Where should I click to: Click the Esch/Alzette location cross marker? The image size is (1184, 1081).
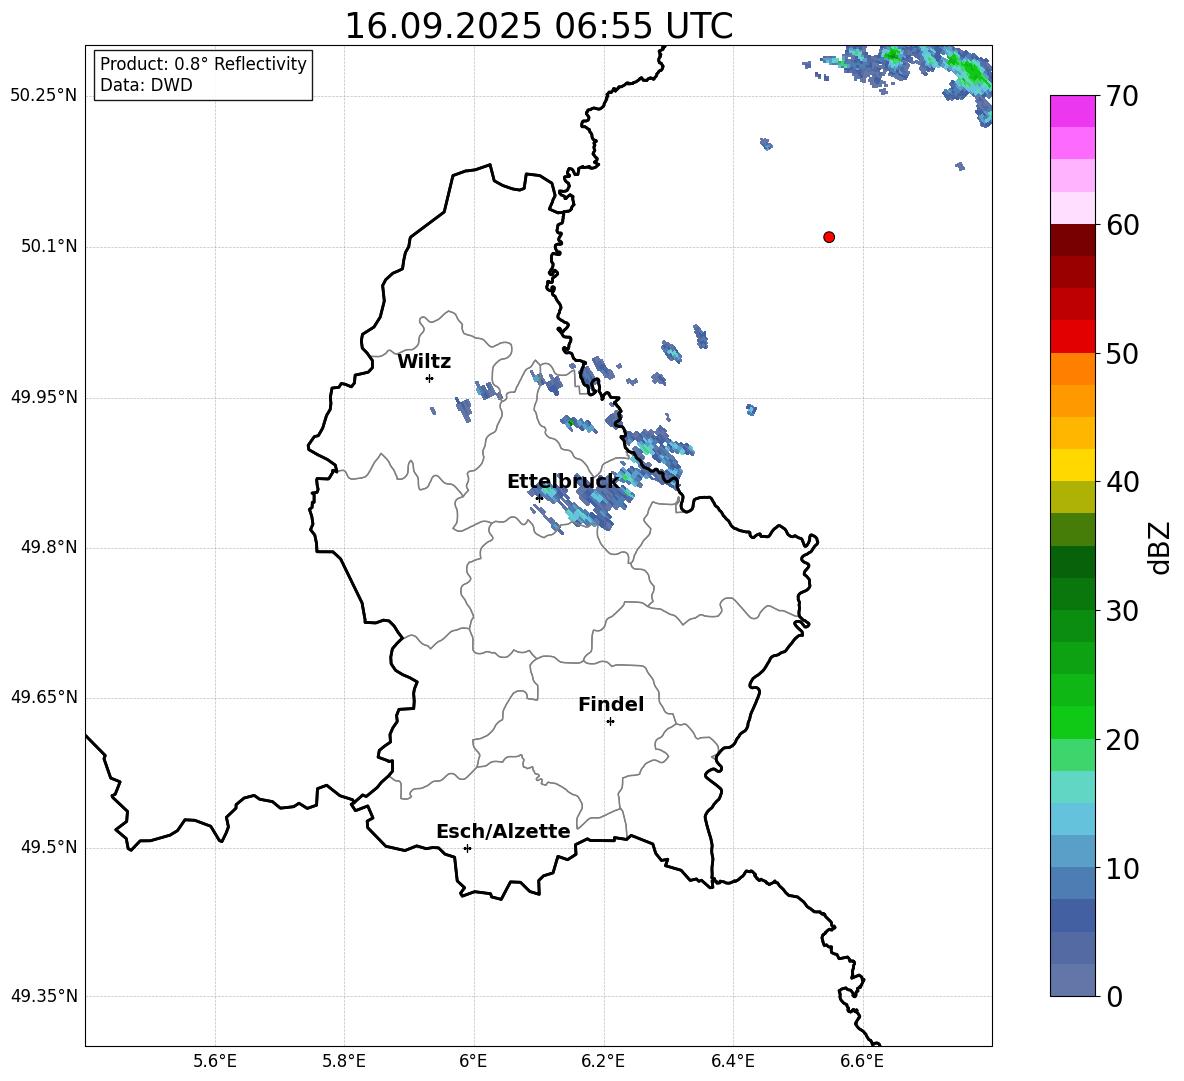pyautogui.click(x=467, y=848)
